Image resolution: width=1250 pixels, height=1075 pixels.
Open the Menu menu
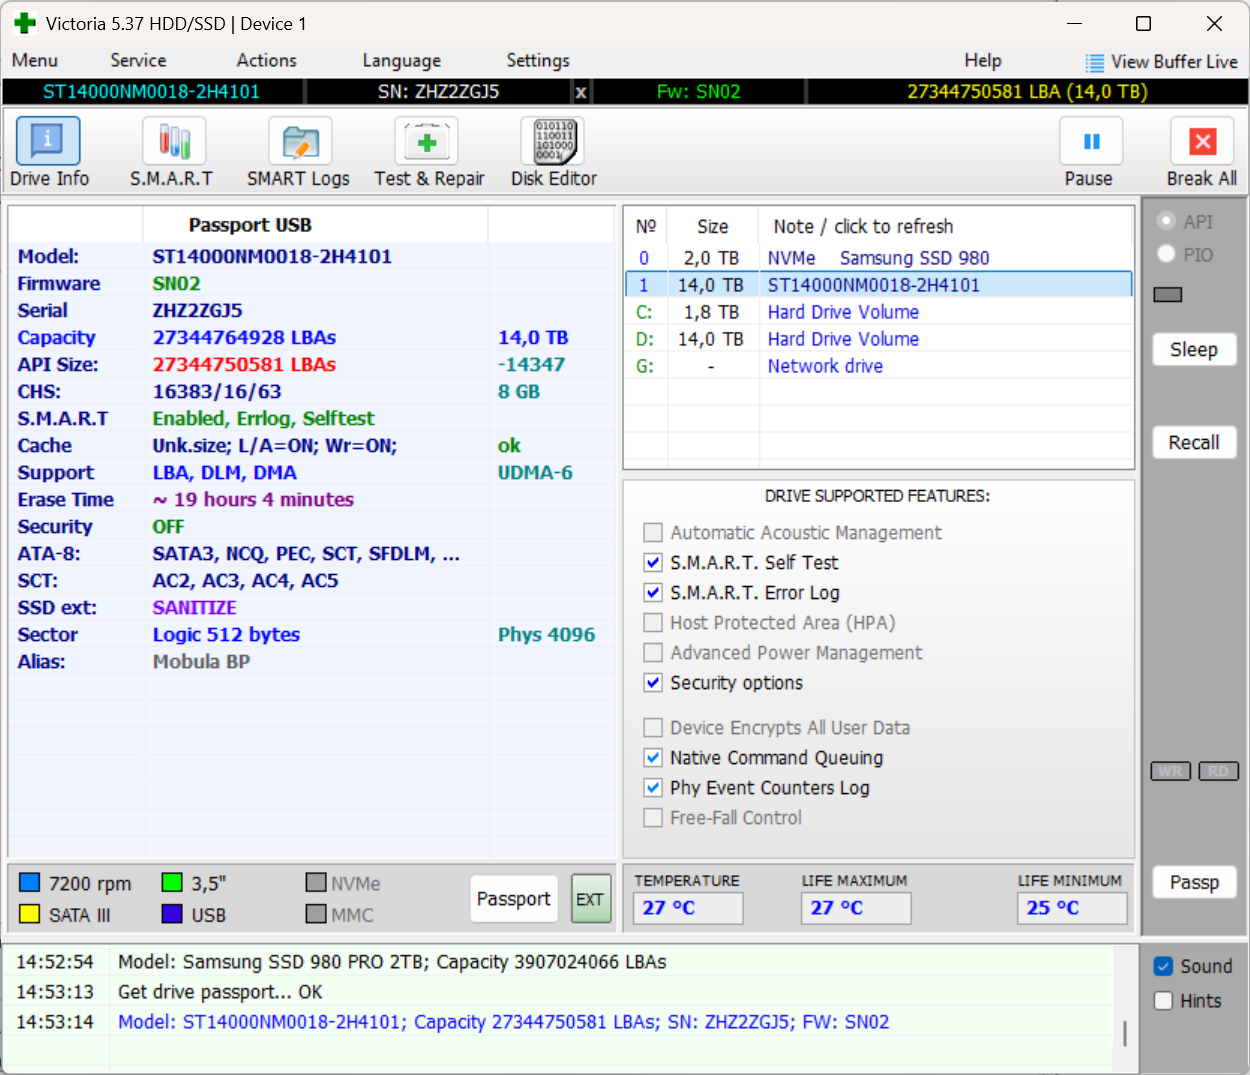[35, 60]
